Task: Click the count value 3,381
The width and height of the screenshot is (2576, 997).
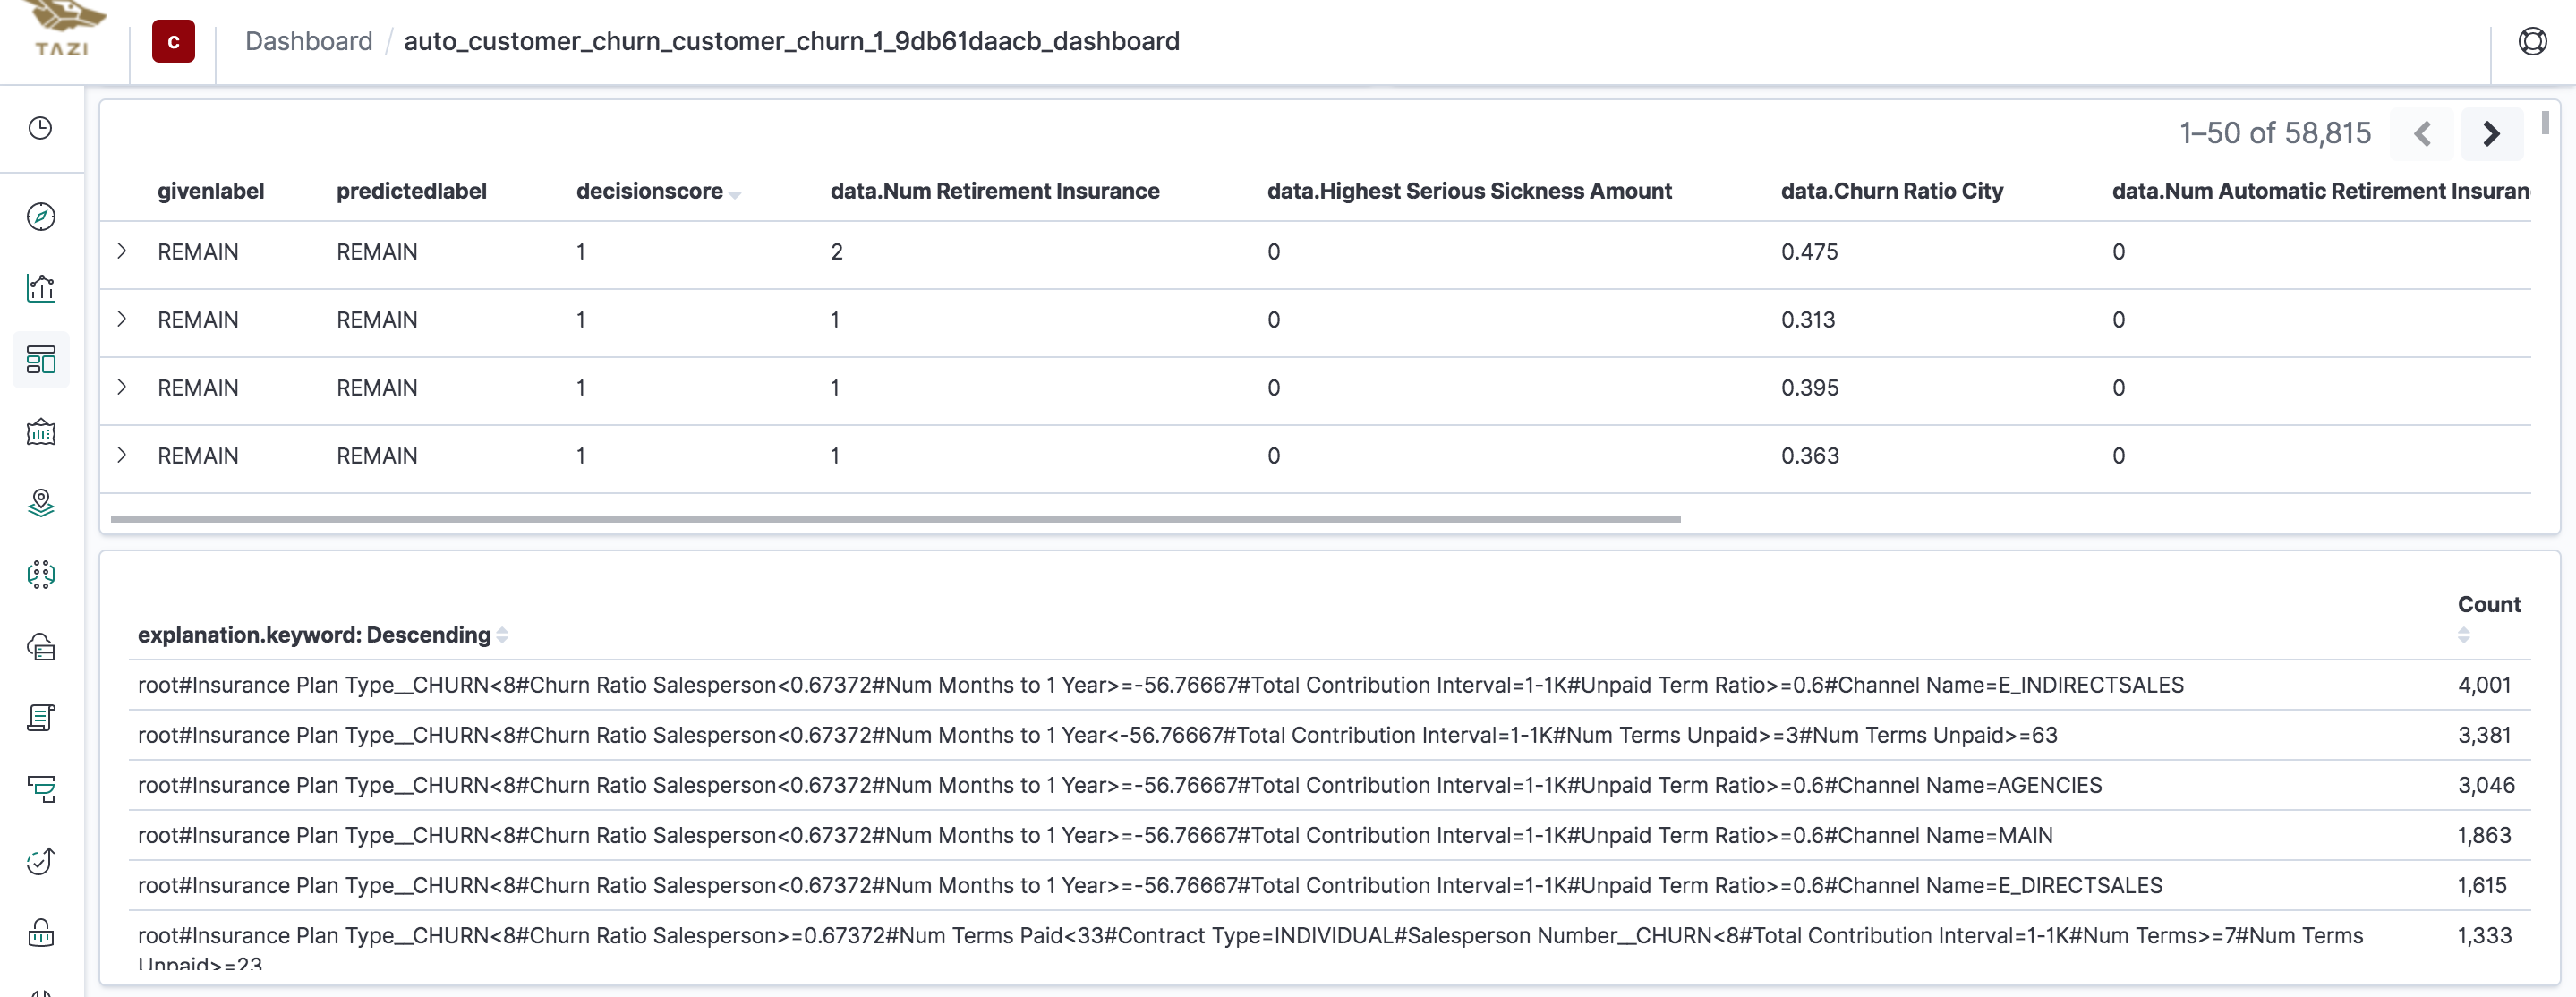Action: pos(2484,735)
